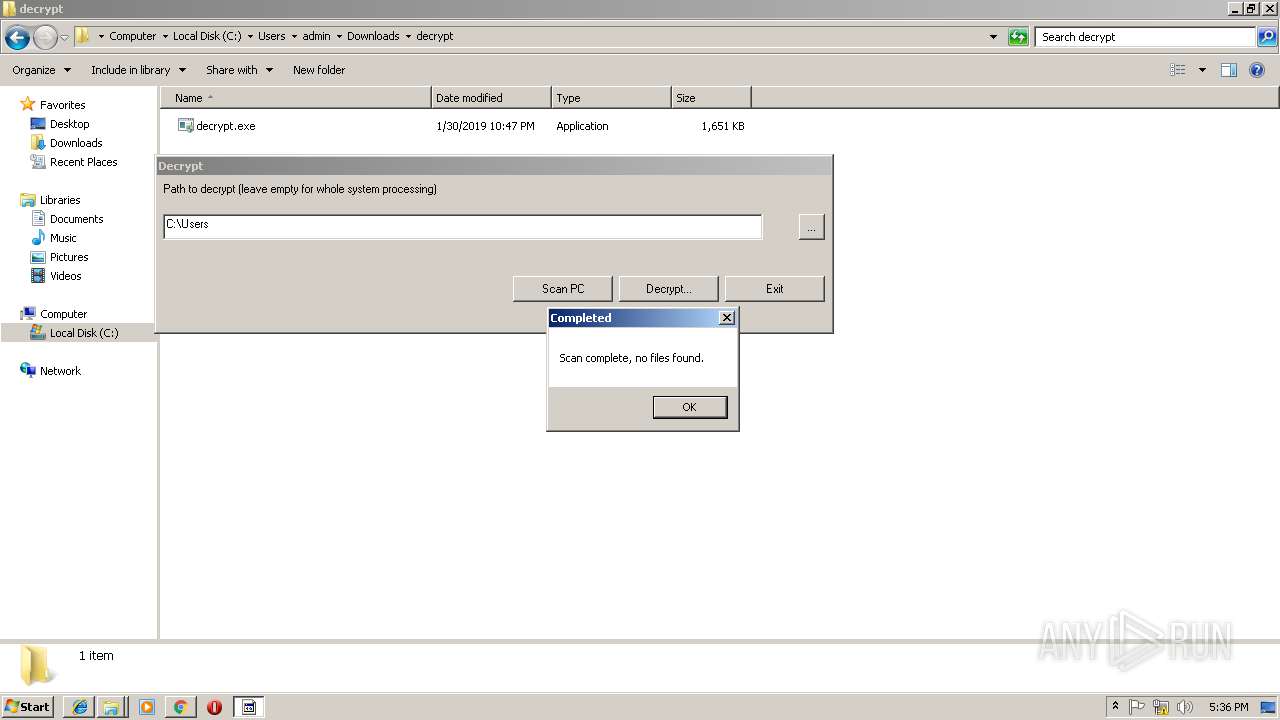The image size is (1280, 720).
Task: Open the Videos library
Action: (x=65, y=276)
